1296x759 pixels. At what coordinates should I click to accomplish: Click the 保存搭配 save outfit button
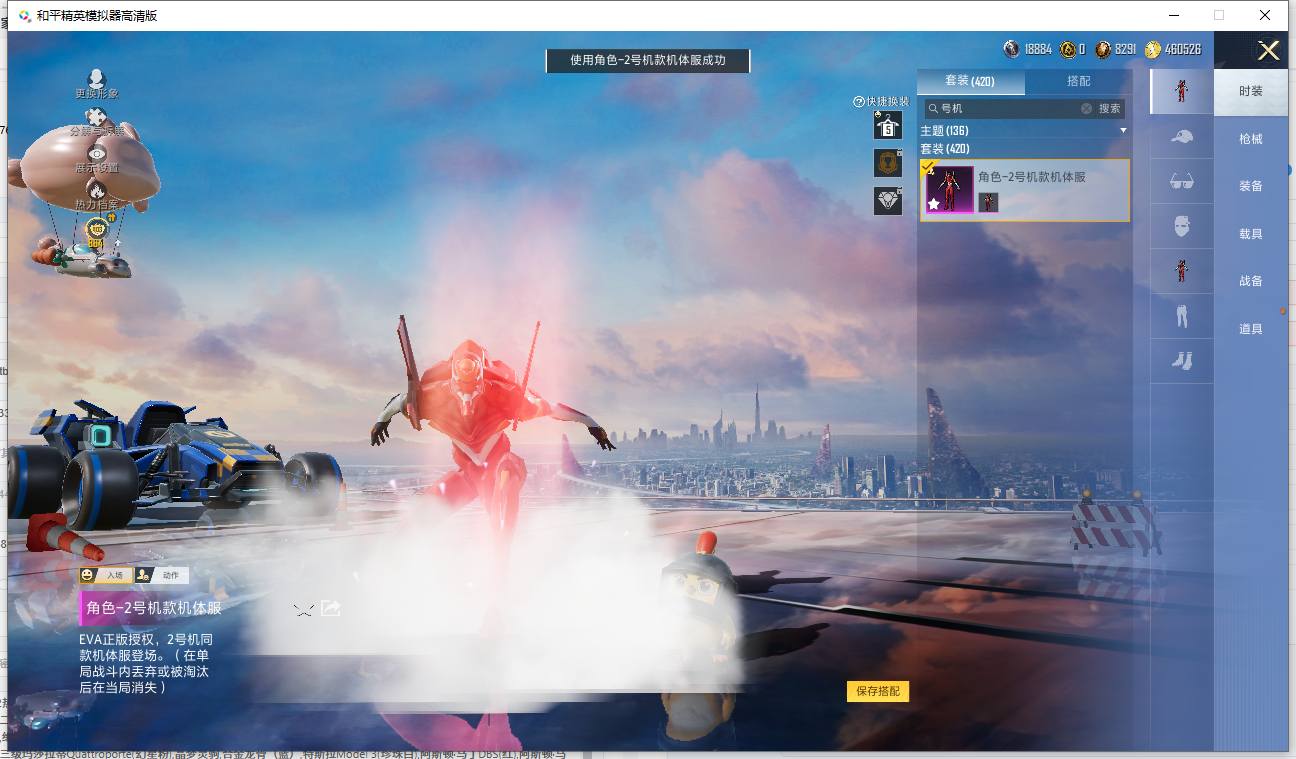(x=878, y=691)
